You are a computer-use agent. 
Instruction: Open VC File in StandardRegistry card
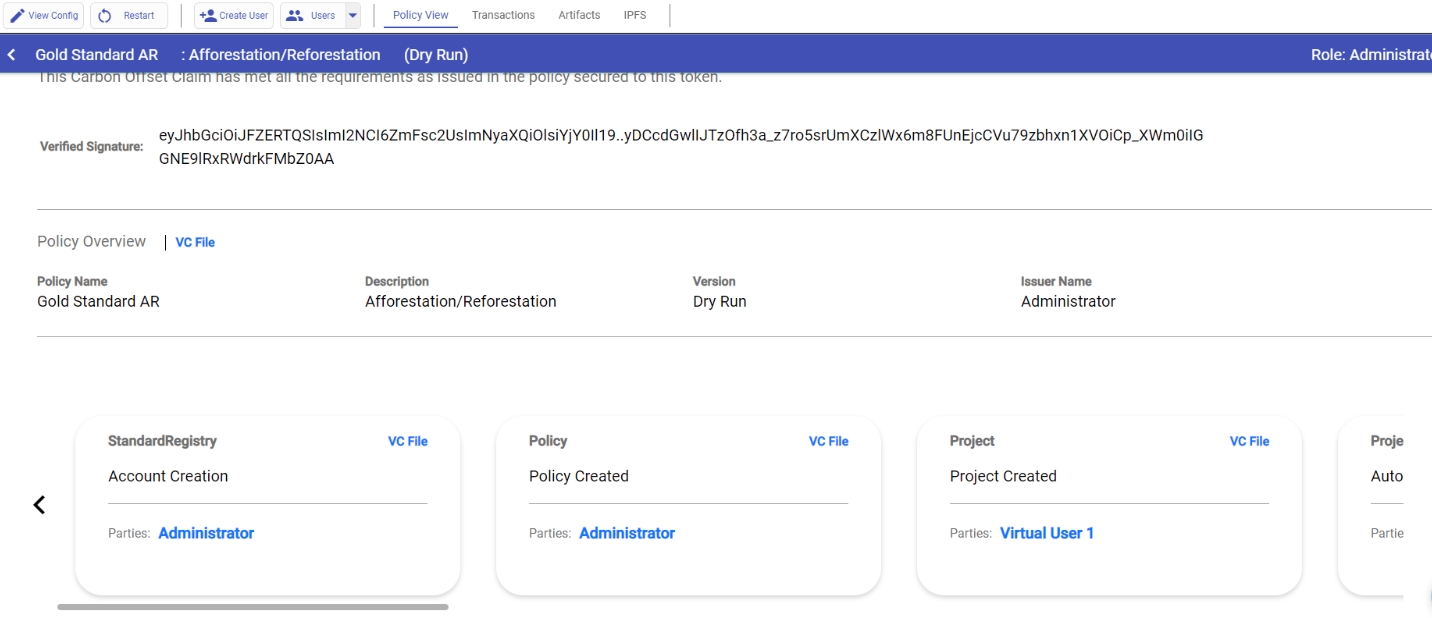(407, 441)
